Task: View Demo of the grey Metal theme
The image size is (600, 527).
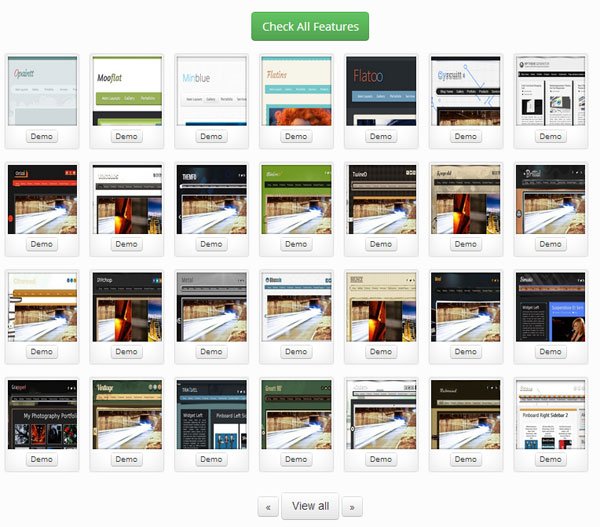Action: (212, 352)
